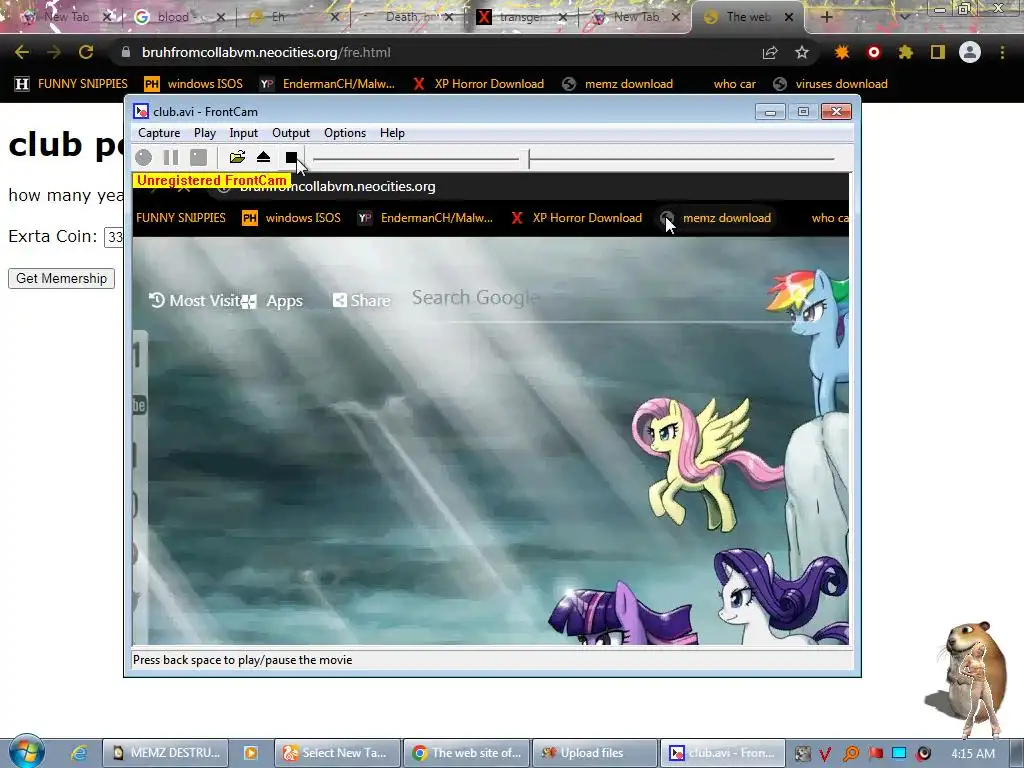Go forward in Chrome
This screenshot has width=1024, height=768.
tap(54, 52)
